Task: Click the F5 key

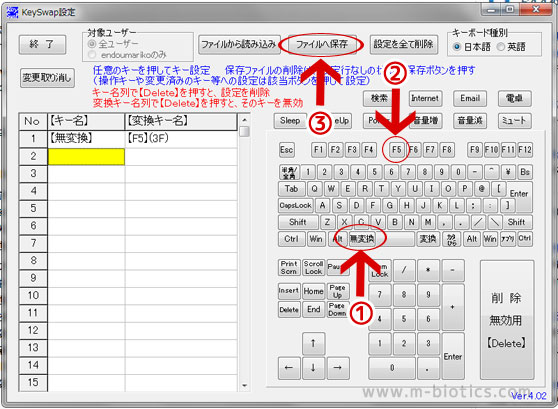Action: pyautogui.click(x=396, y=150)
